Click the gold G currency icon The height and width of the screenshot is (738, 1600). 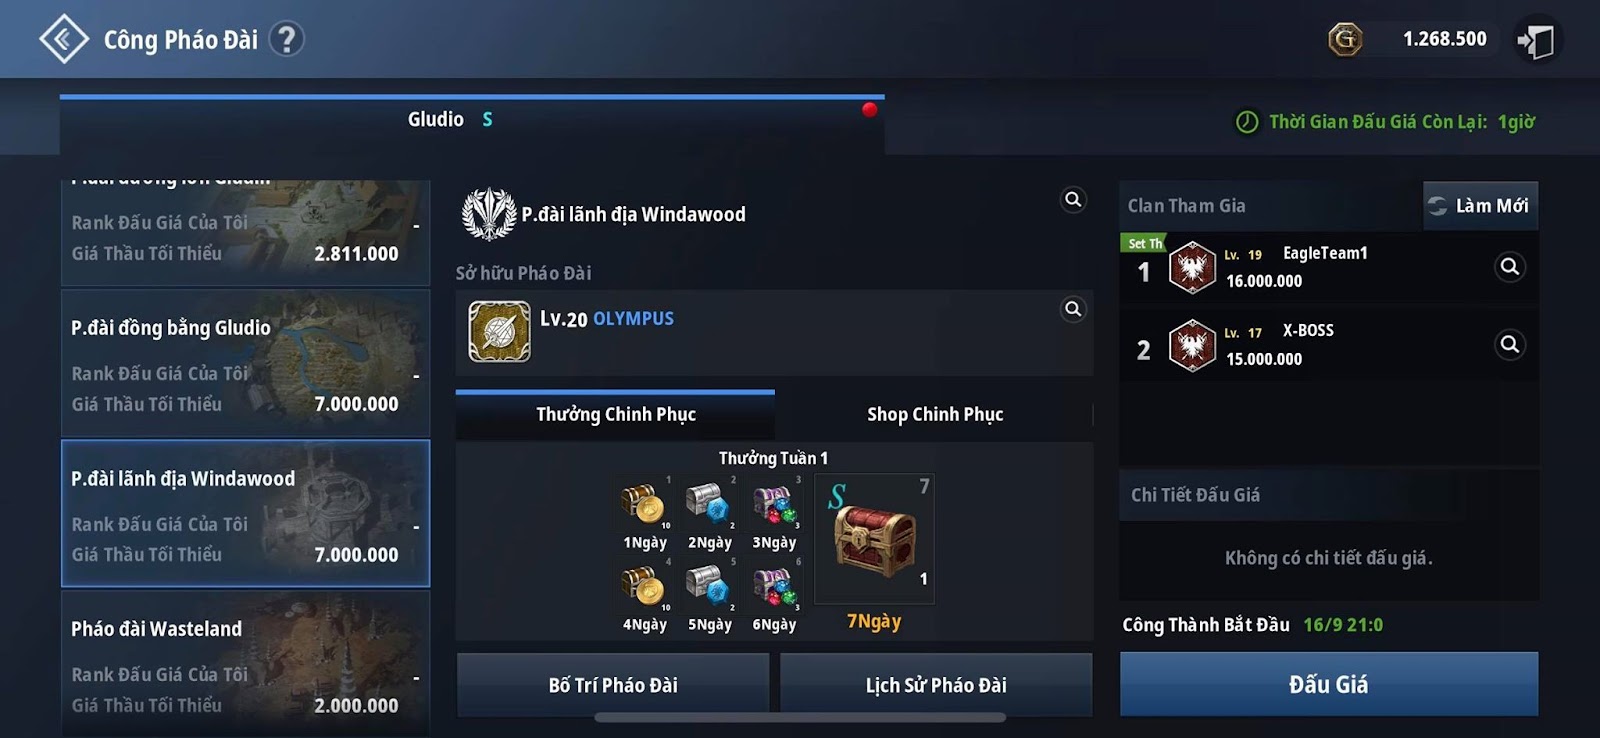tap(1345, 39)
